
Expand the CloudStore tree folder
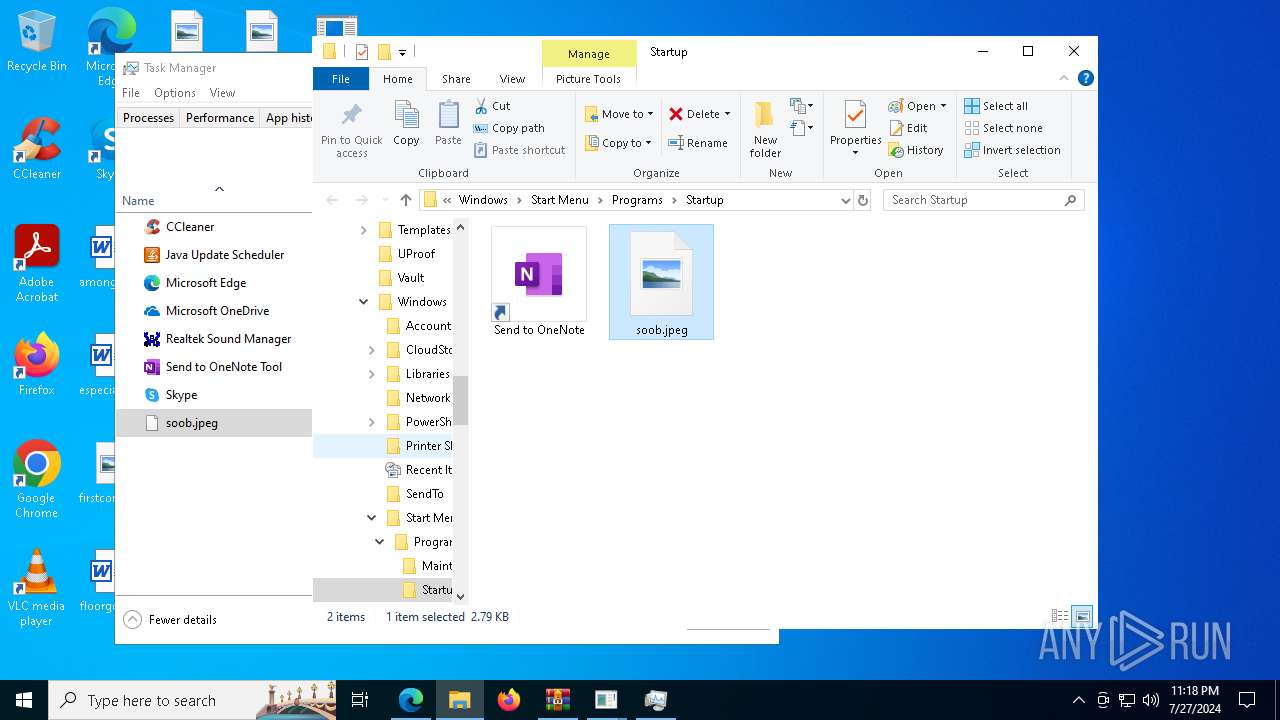pos(371,350)
